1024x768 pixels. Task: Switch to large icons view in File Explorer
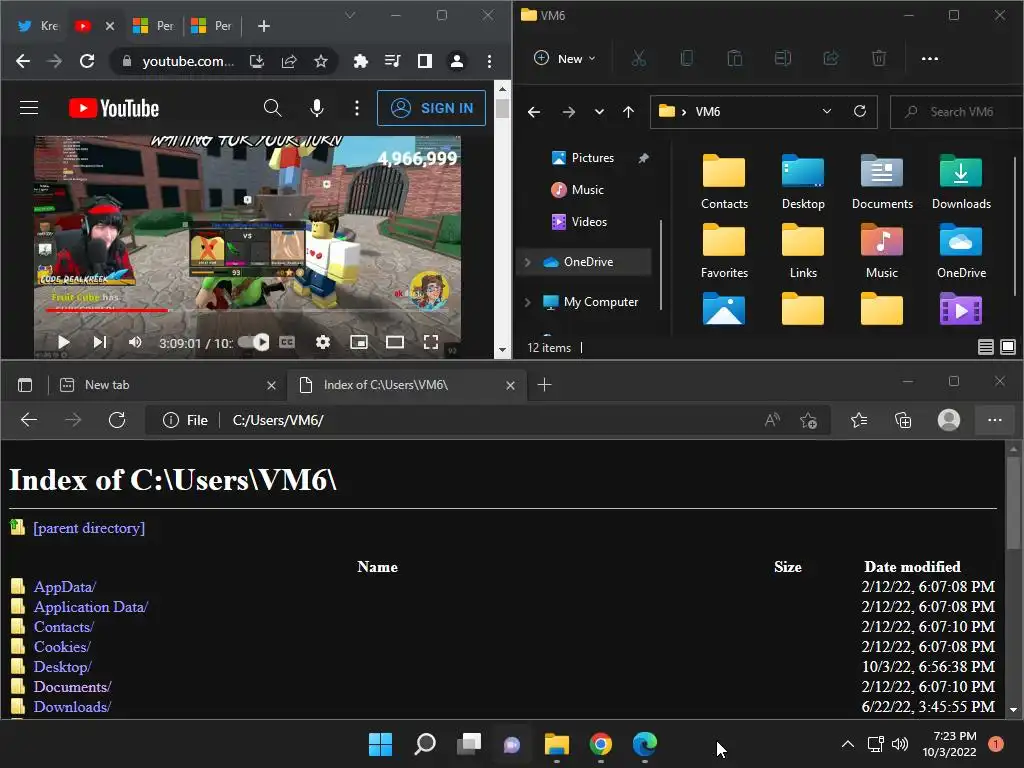click(1008, 347)
